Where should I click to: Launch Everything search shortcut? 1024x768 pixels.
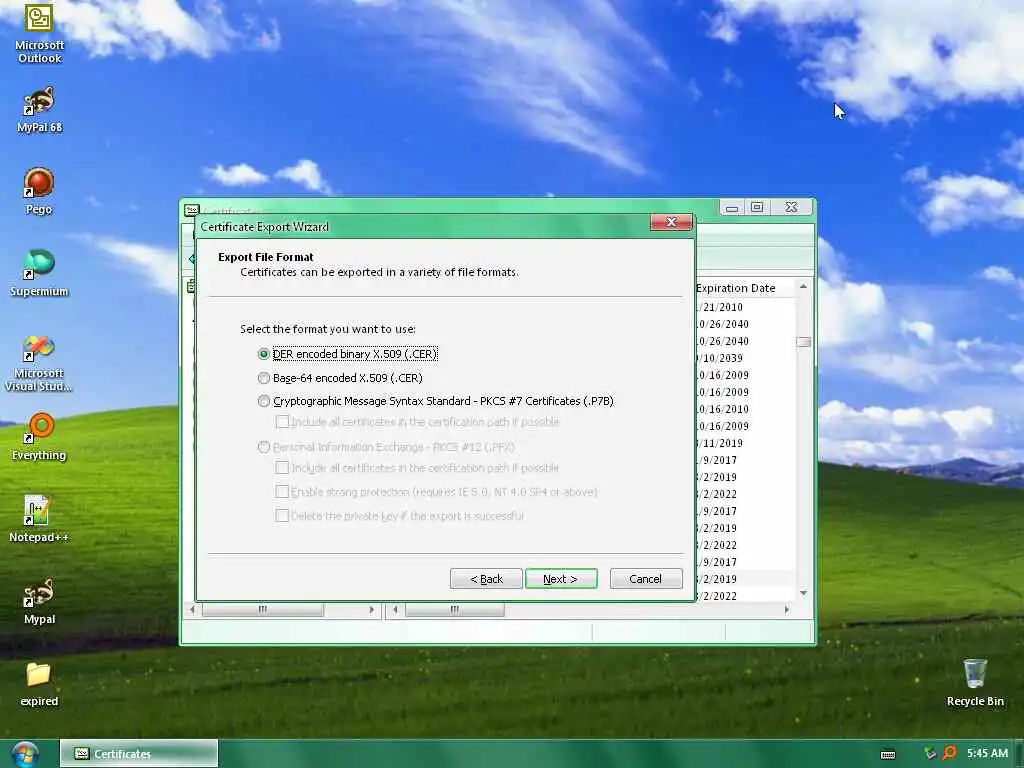click(x=39, y=436)
